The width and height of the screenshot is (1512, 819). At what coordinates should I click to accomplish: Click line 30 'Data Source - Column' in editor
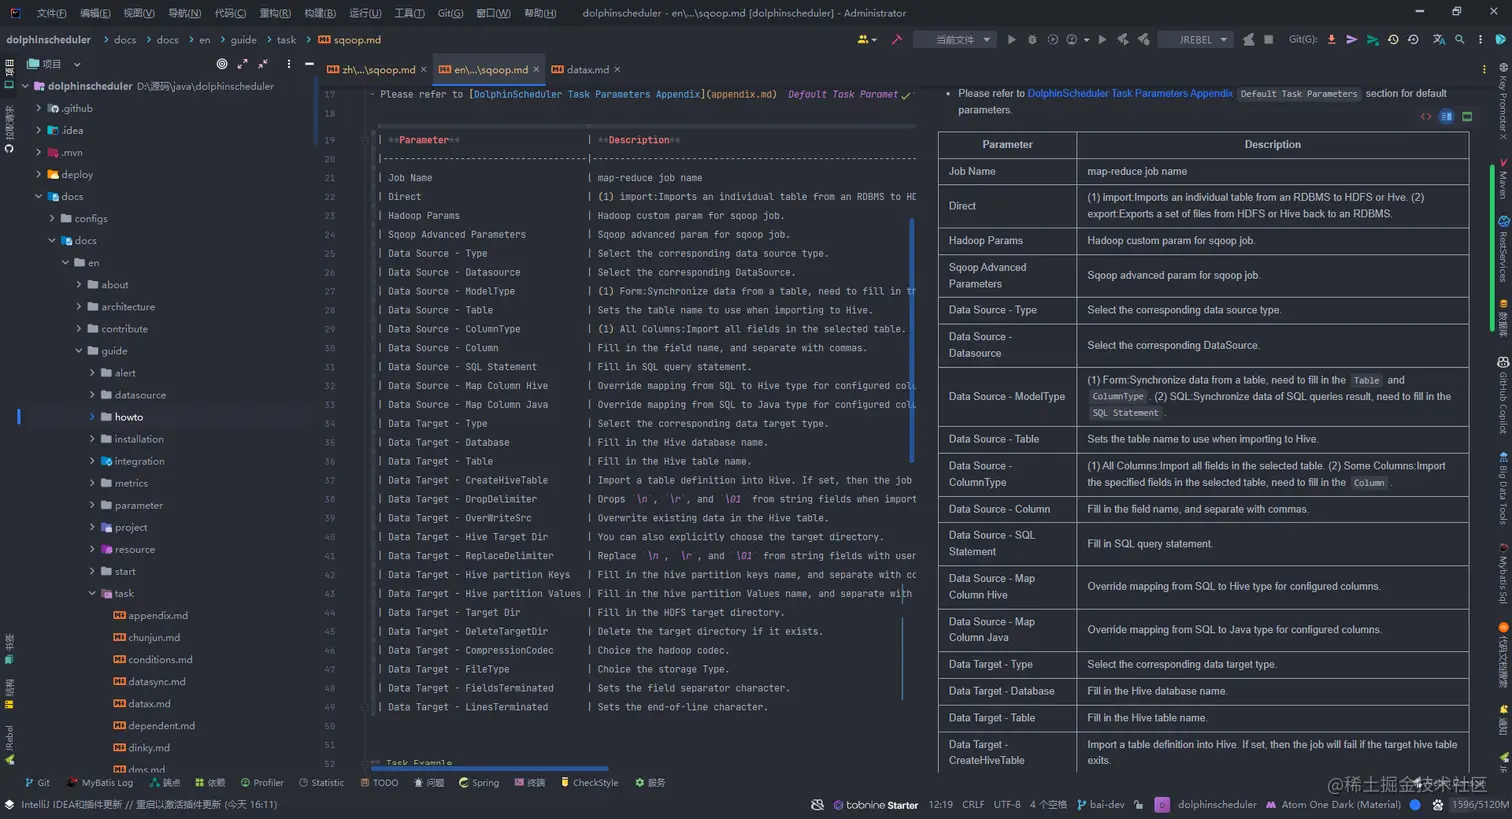(x=442, y=348)
